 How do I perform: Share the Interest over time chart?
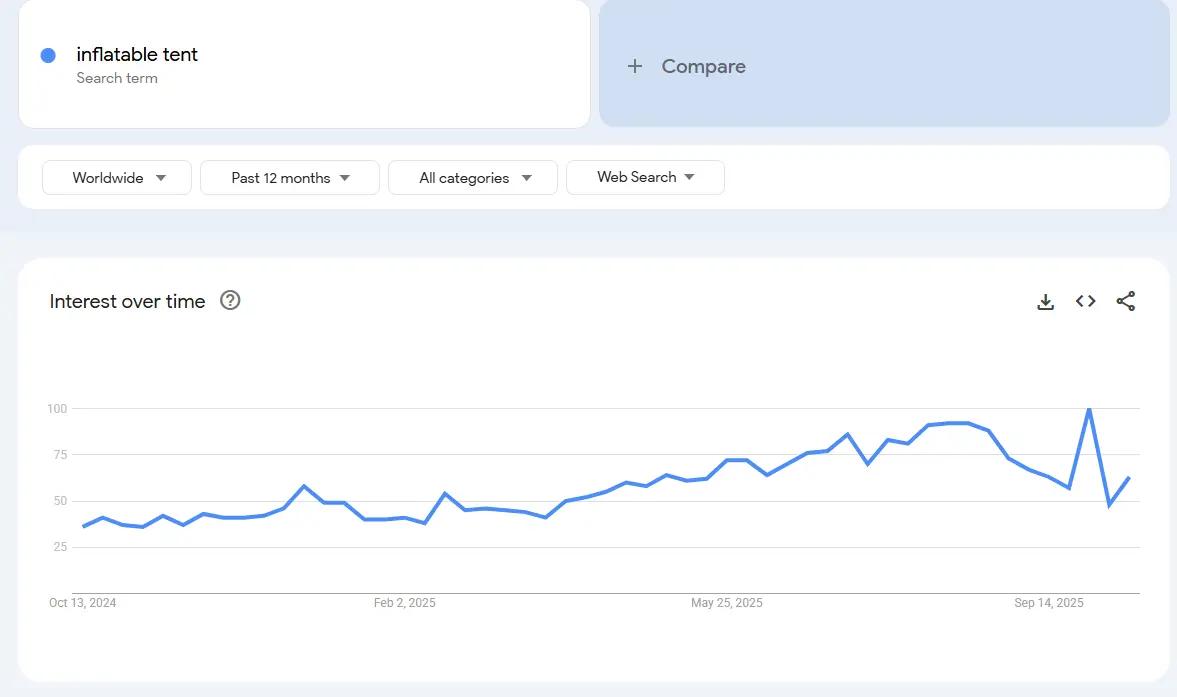coord(1125,301)
